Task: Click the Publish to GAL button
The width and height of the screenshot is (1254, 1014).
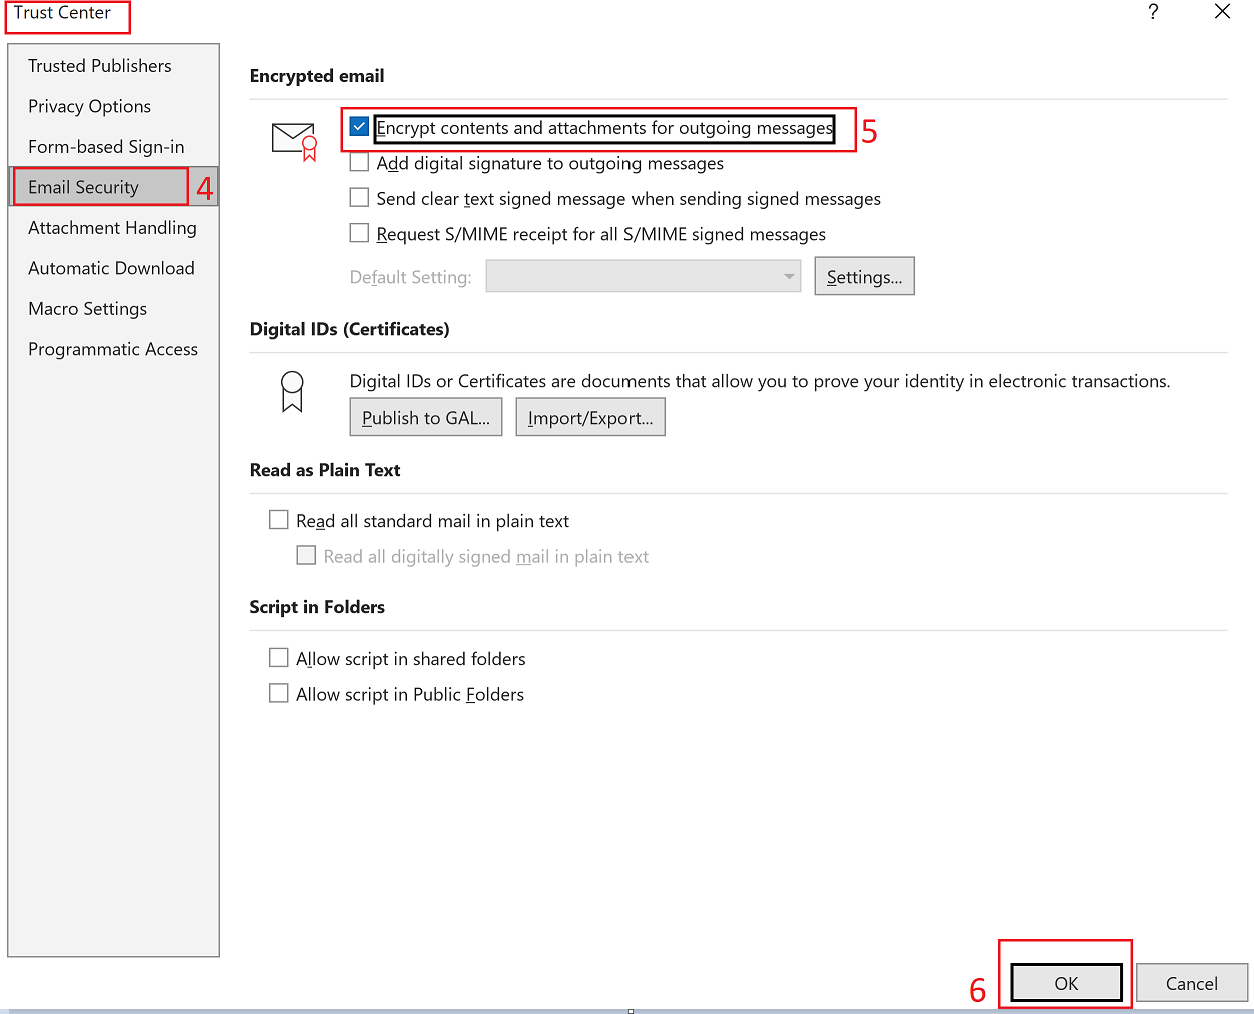Action: (425, 417)
